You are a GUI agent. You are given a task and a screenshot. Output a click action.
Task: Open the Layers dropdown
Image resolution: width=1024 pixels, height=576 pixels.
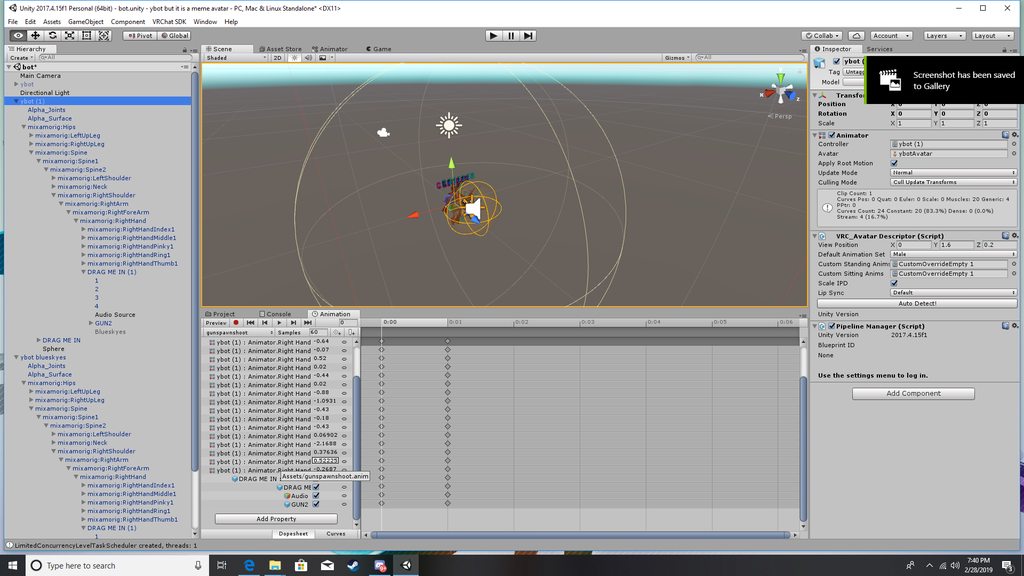944,36
